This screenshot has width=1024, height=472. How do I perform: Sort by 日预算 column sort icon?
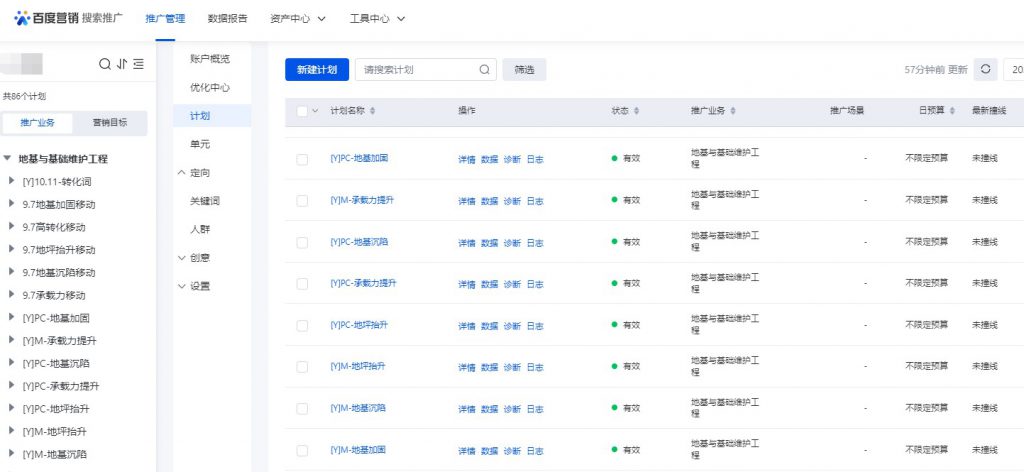(952, 111)
